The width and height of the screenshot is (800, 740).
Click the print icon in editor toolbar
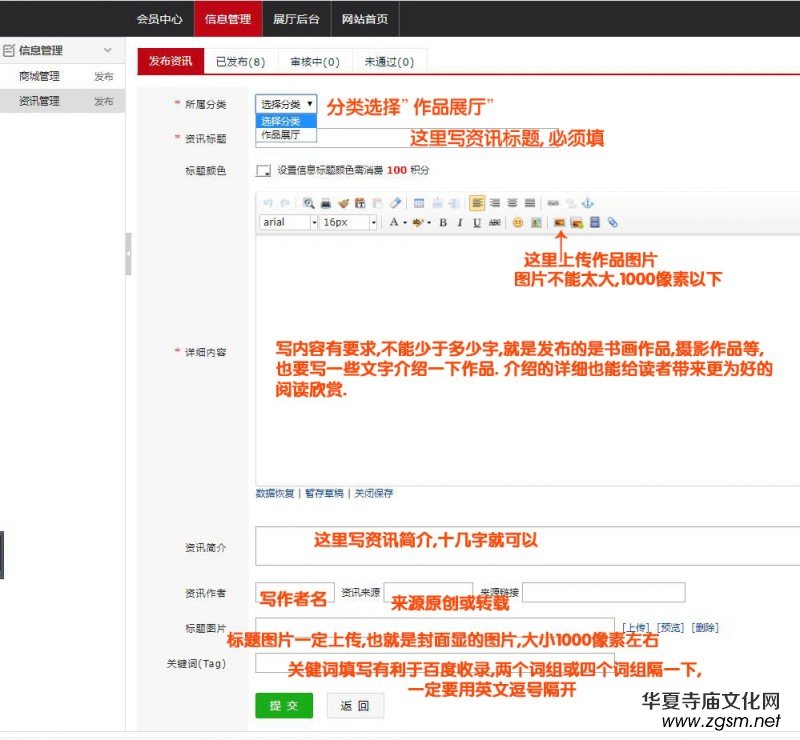click(326, 203)
